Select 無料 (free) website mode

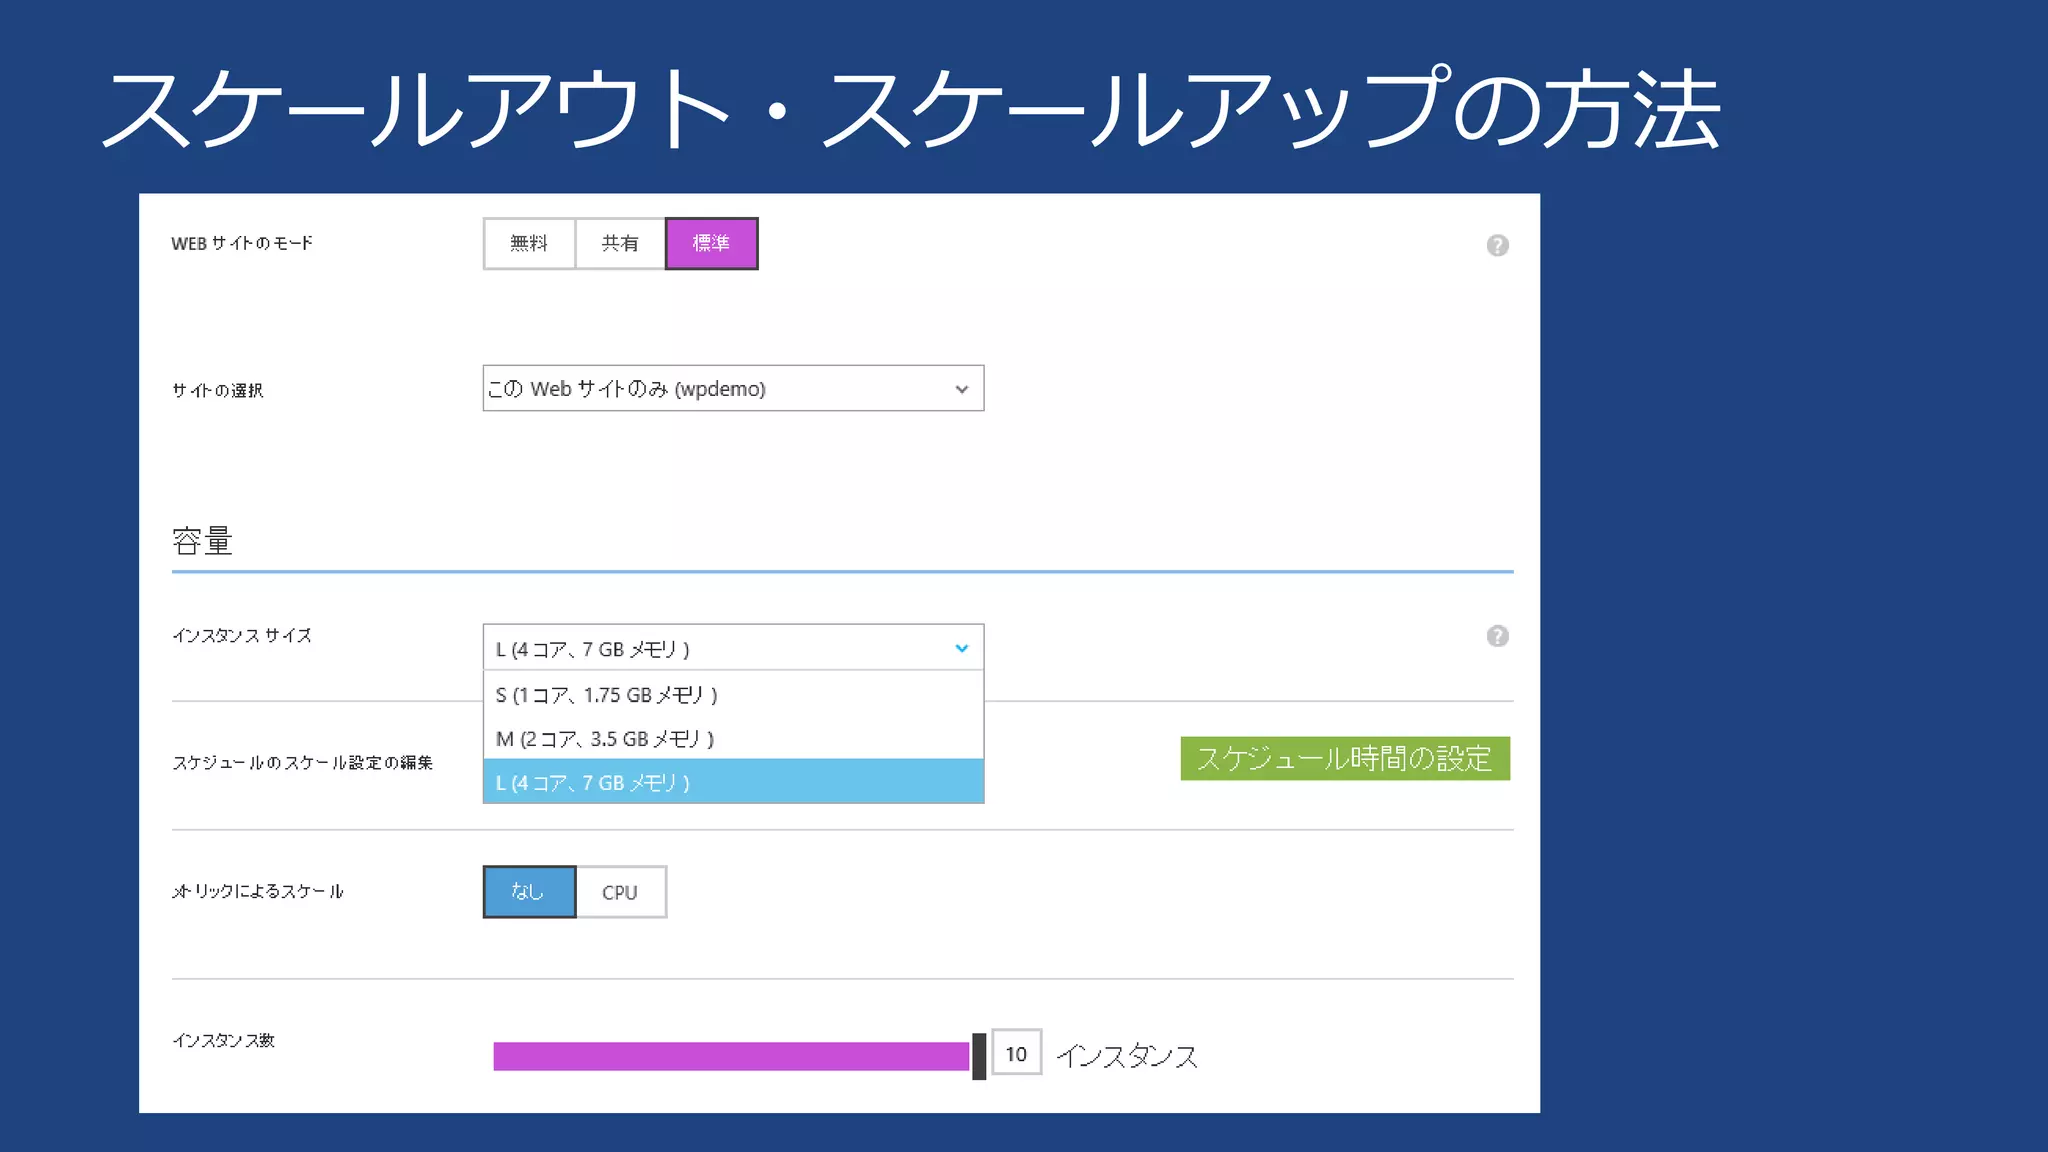pos(529,243)
